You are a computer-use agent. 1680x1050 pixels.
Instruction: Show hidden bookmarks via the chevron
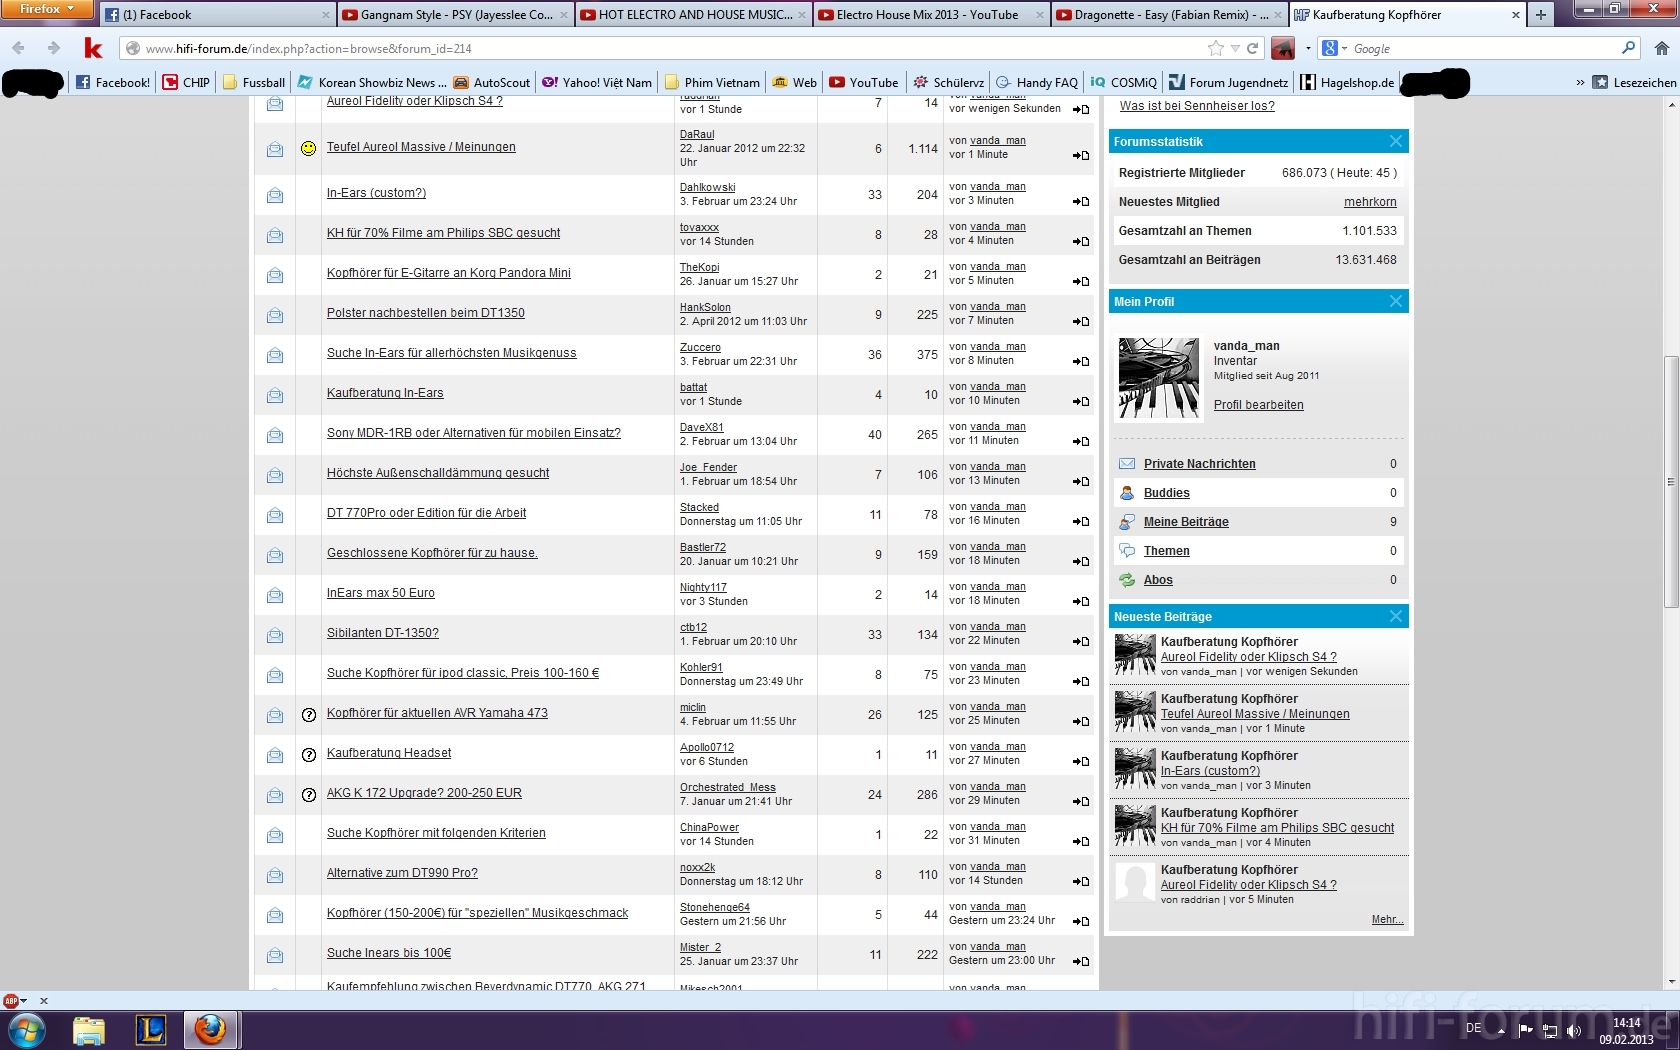(x=1580, y=83)
